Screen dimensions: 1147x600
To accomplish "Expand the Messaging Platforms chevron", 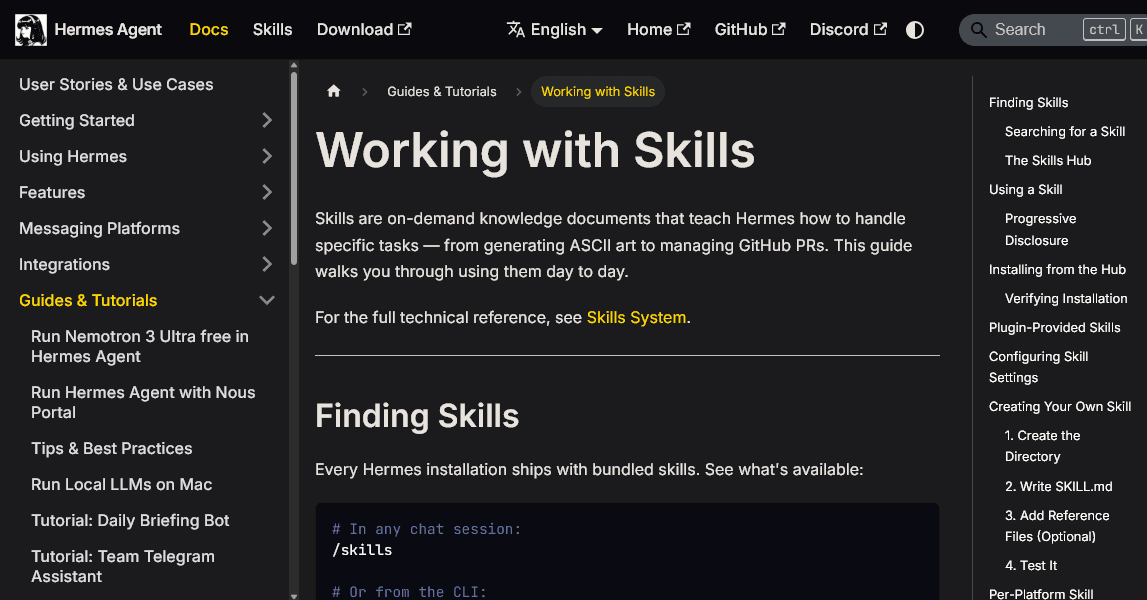I will coord(267,228).
